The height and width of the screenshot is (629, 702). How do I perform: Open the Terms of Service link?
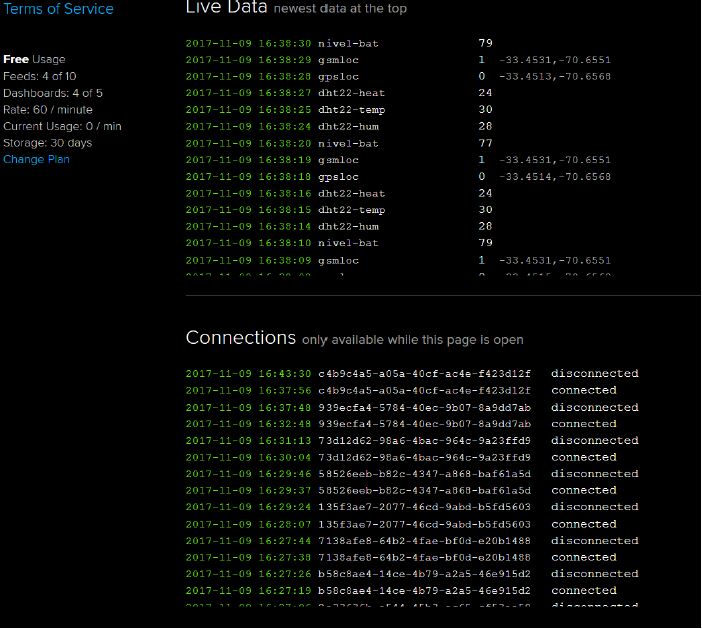tap(57, 9)
